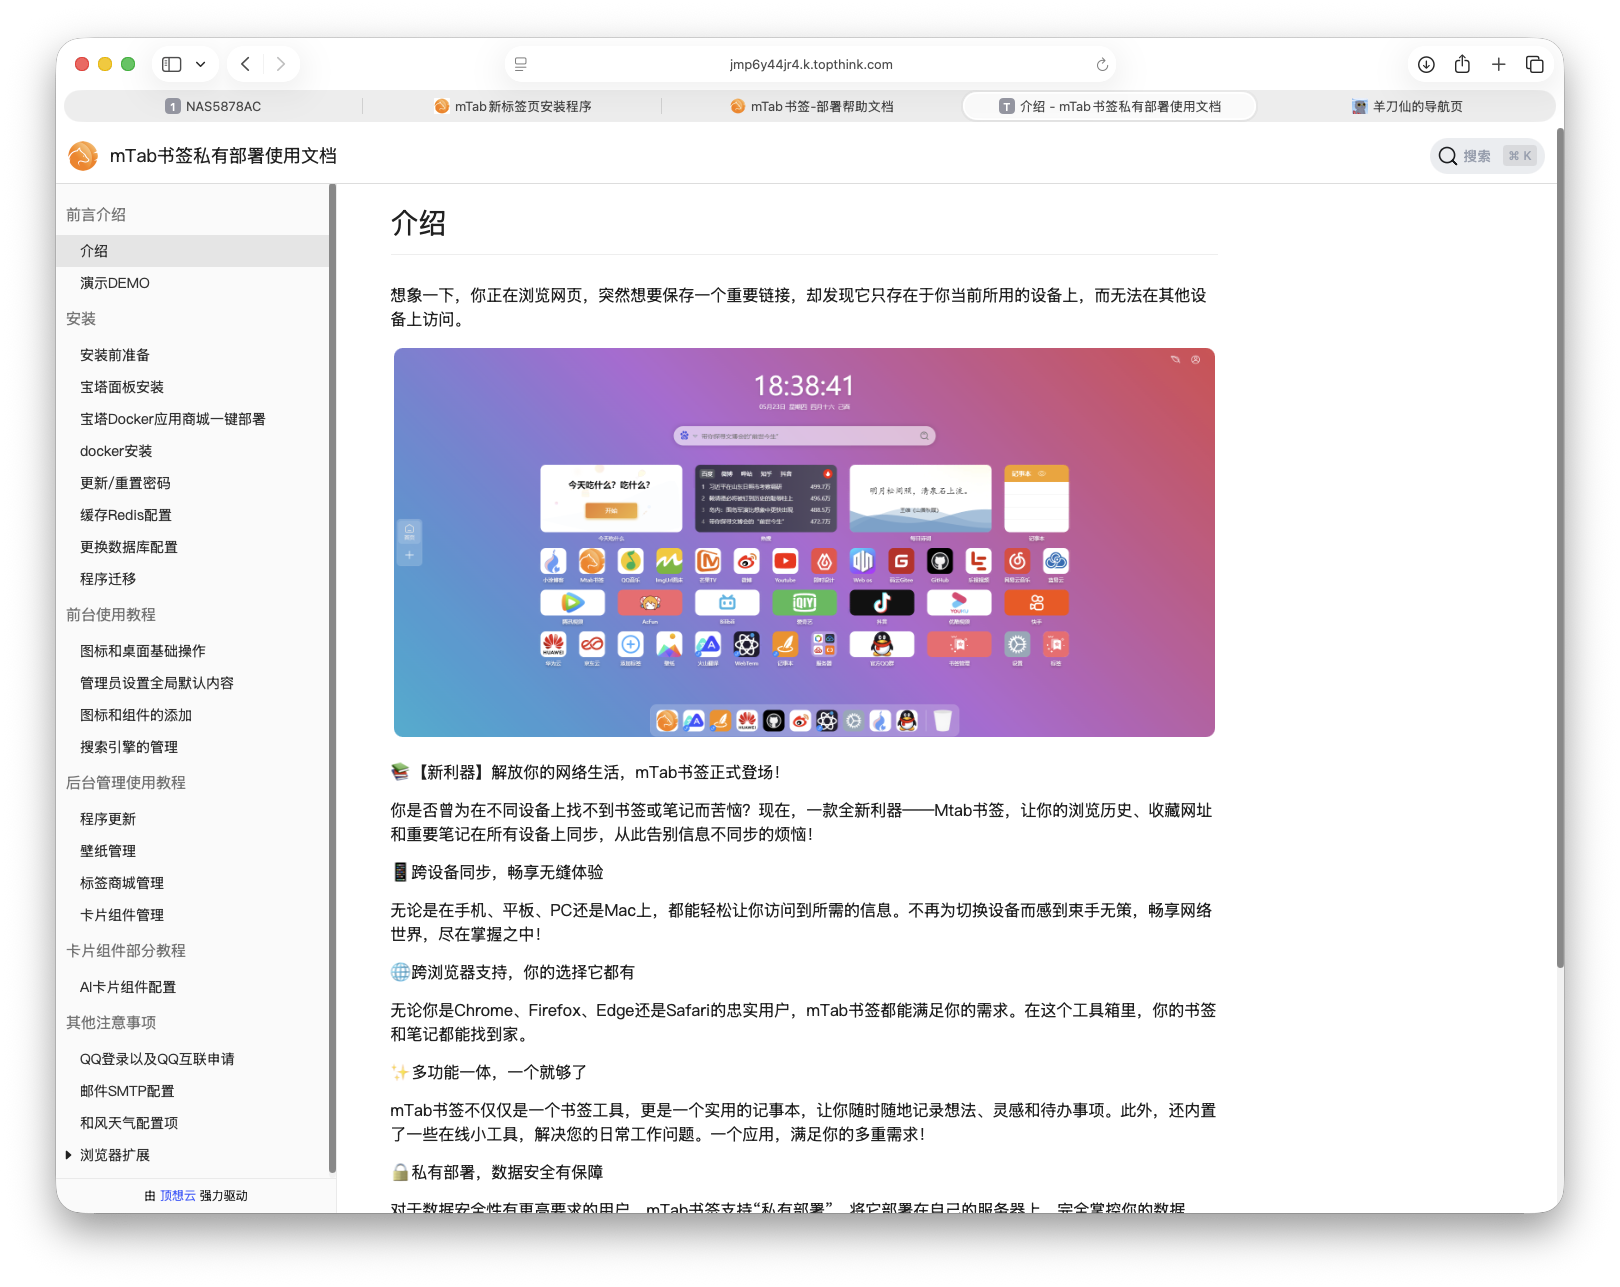Click the Share icon in the toolbar

point(1462,63)
